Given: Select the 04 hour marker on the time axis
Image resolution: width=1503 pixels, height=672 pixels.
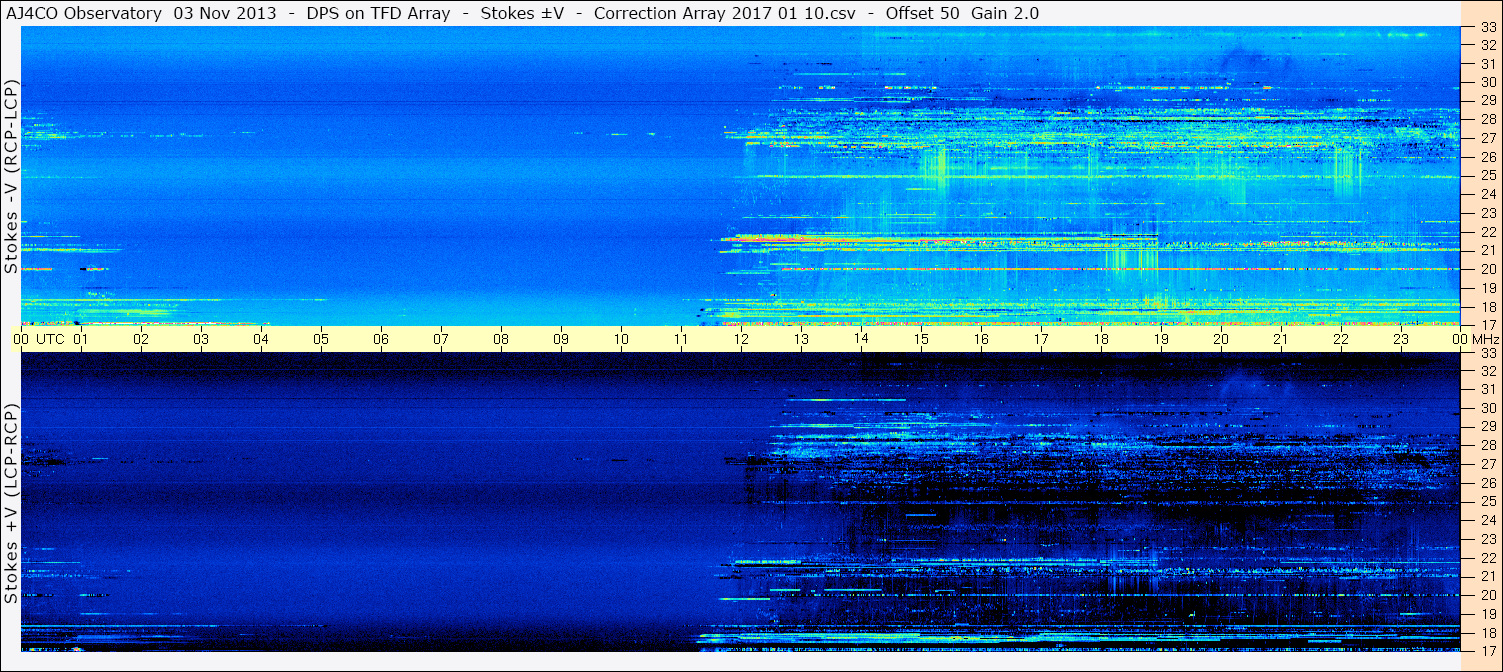Looking at the screenshot, I should click(x=261, y=339).
